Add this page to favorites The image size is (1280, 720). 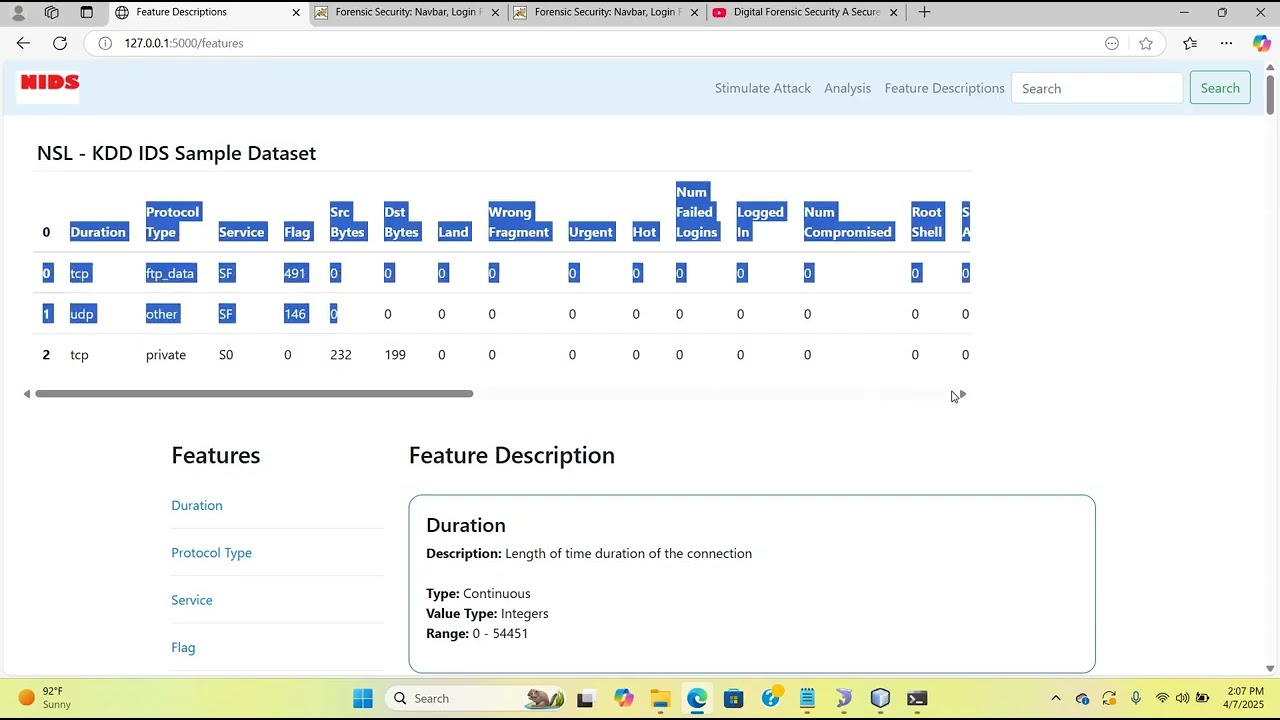pos(1146,43)
